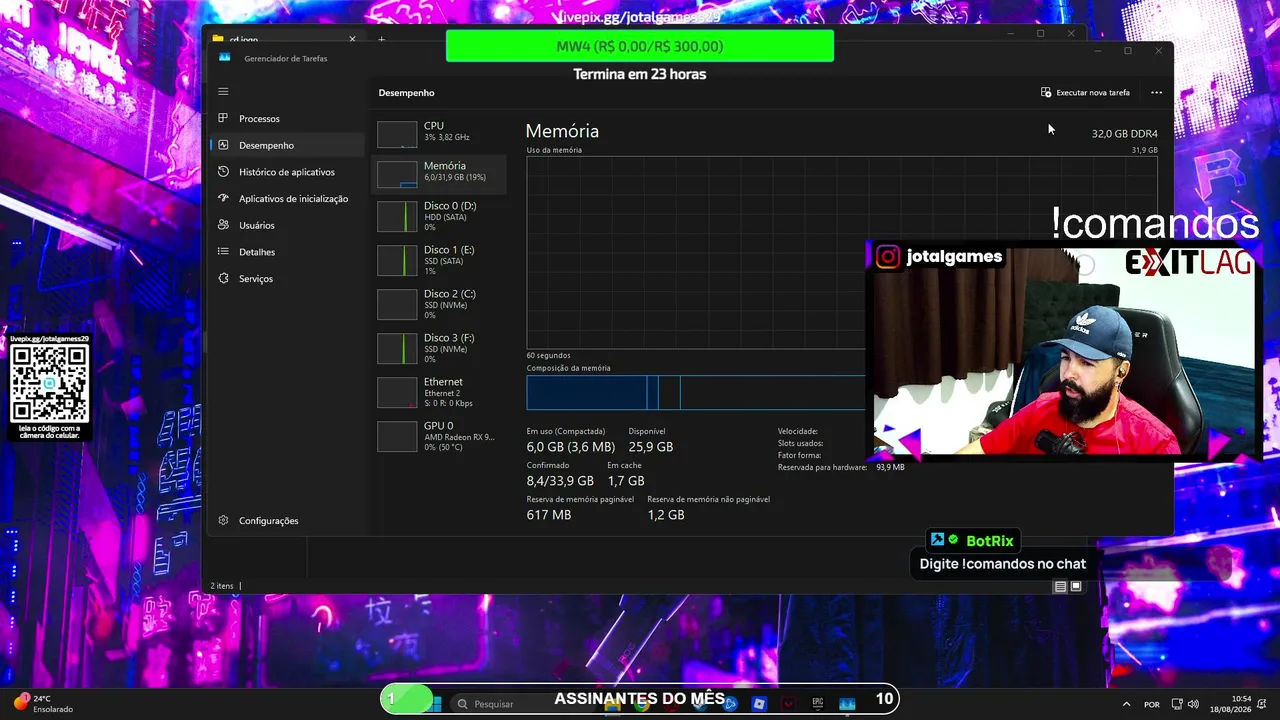Select the CPU performance tile
The image size is (1280, 720).
coord(439,132)
